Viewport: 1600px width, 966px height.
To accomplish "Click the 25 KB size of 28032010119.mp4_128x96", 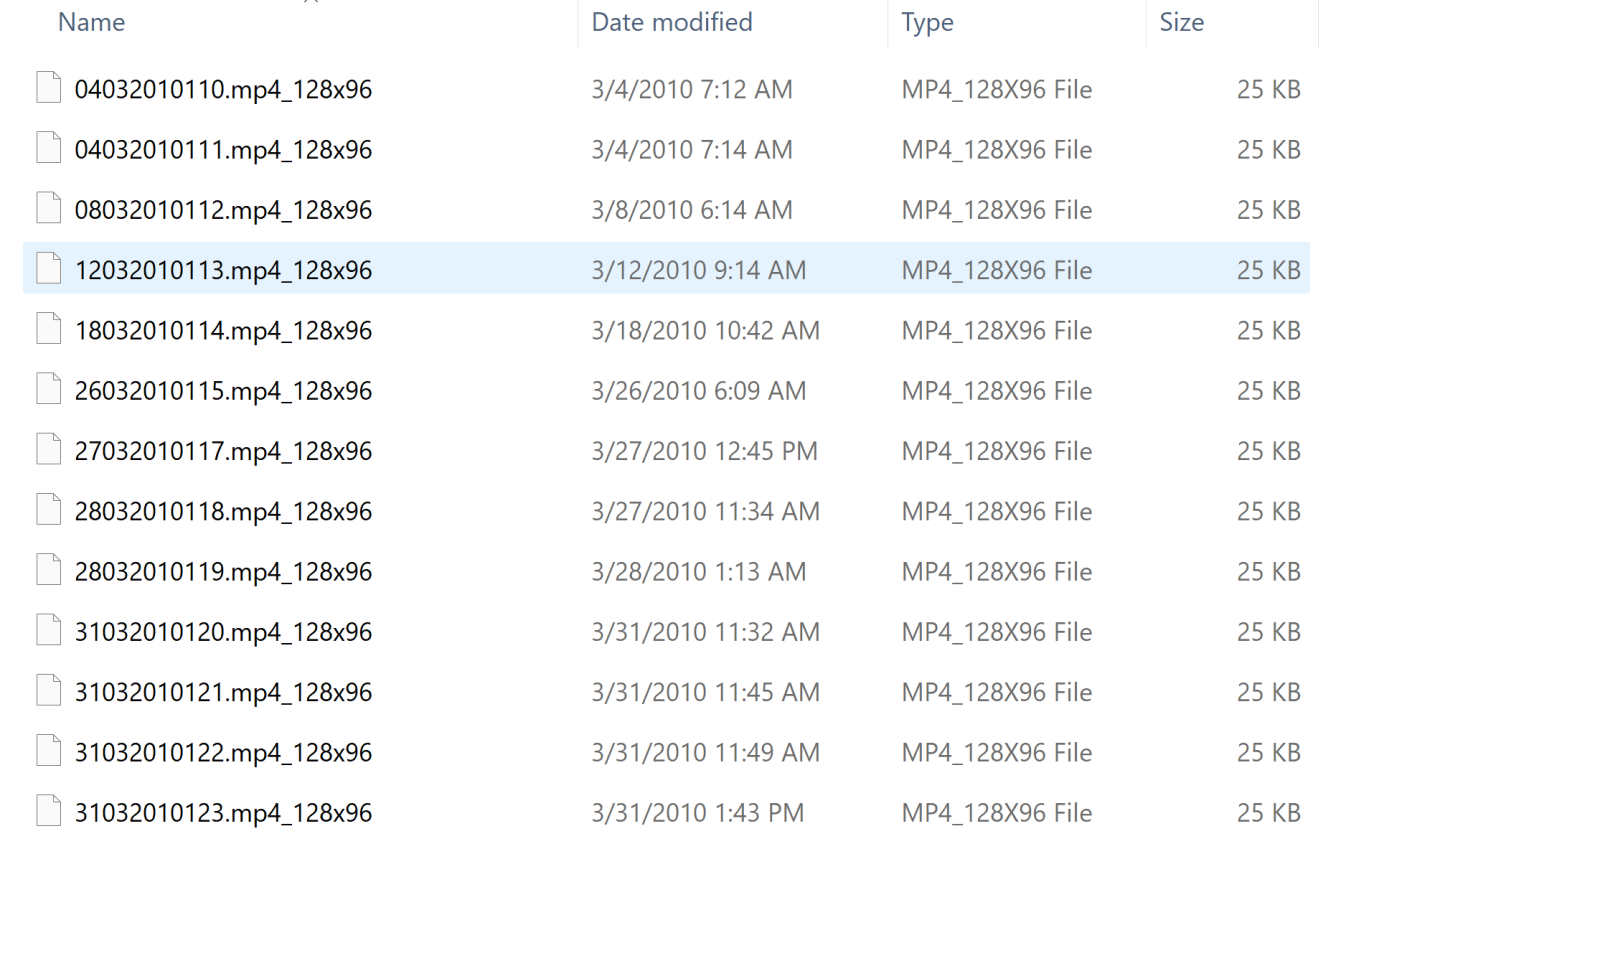I will coord(1269,571).
